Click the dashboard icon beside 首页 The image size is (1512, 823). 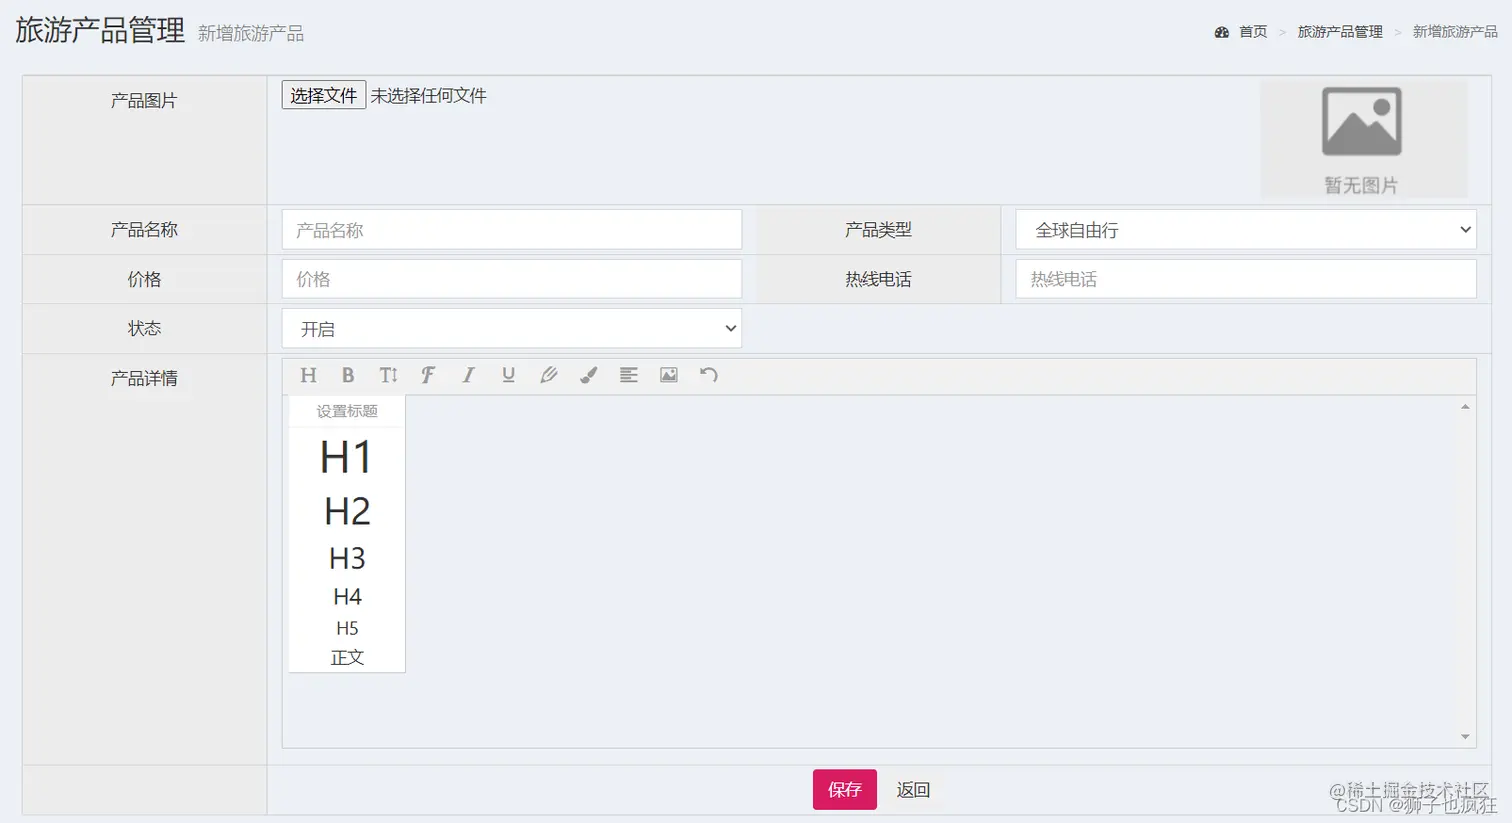point(1221,32)
